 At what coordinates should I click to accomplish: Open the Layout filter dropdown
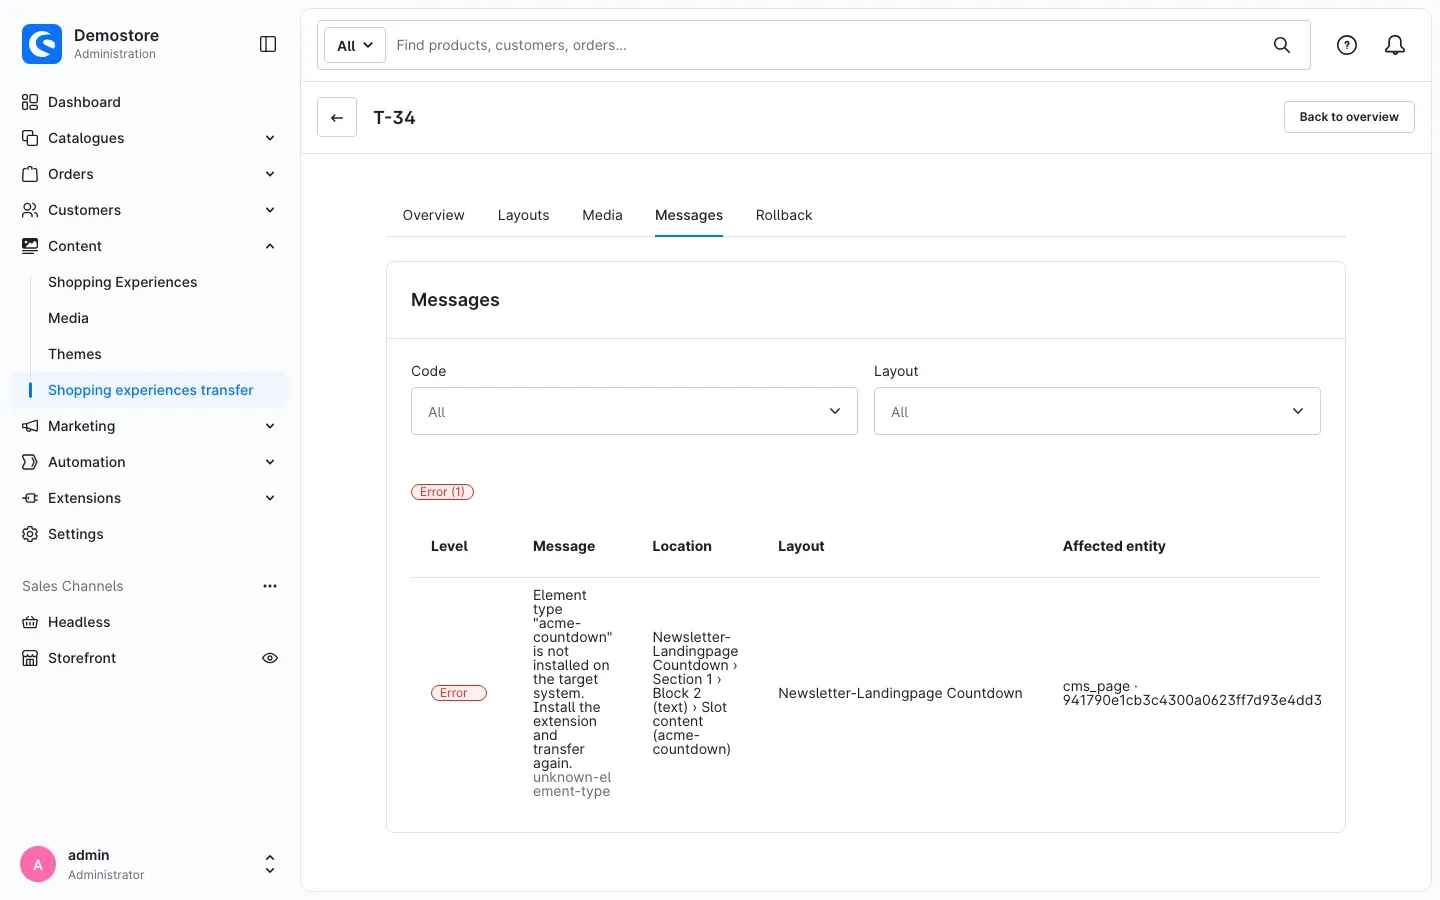(1097, 411)
